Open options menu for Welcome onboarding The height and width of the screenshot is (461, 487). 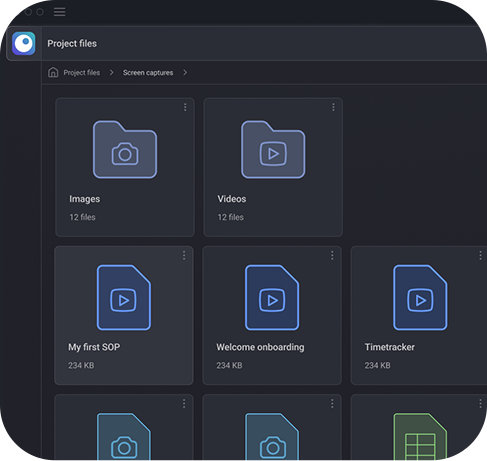click(x=332, y=255)
